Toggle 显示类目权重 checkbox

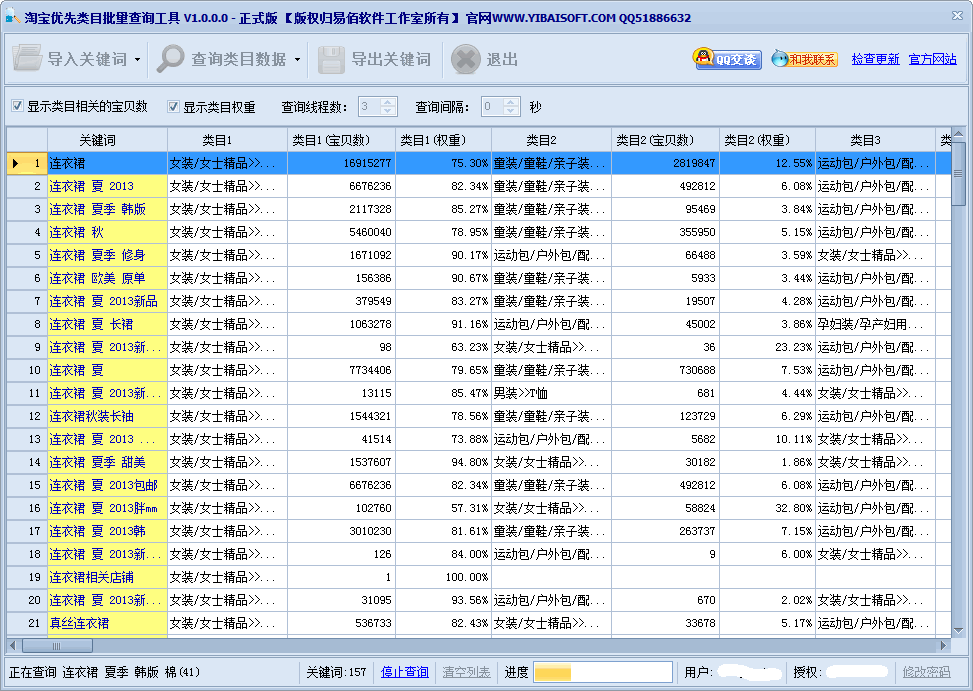click(x=174, y=107)
